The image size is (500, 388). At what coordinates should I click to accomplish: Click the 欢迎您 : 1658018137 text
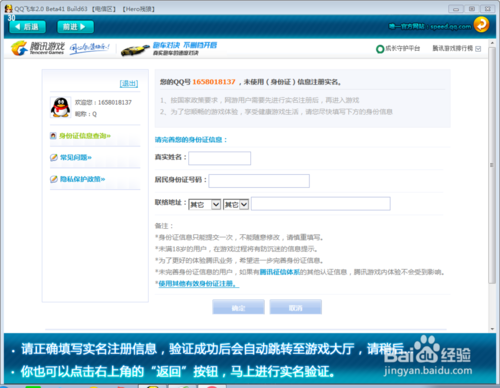(x=103, y=102)
